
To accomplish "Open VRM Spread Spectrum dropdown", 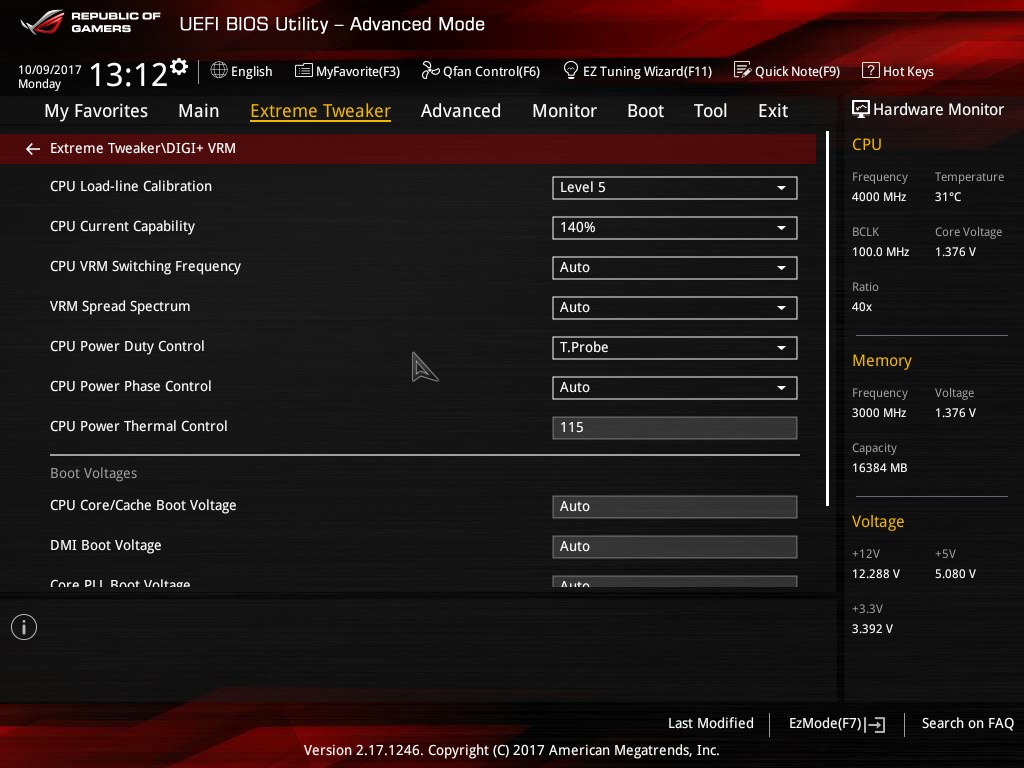I will pyautogui.click(x=675, y=308).
